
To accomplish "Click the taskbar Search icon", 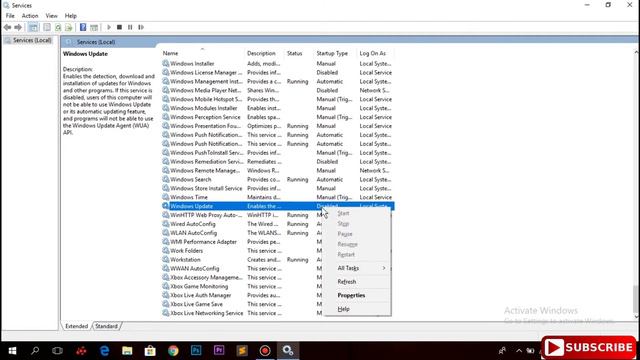I will tap(35, 351).
